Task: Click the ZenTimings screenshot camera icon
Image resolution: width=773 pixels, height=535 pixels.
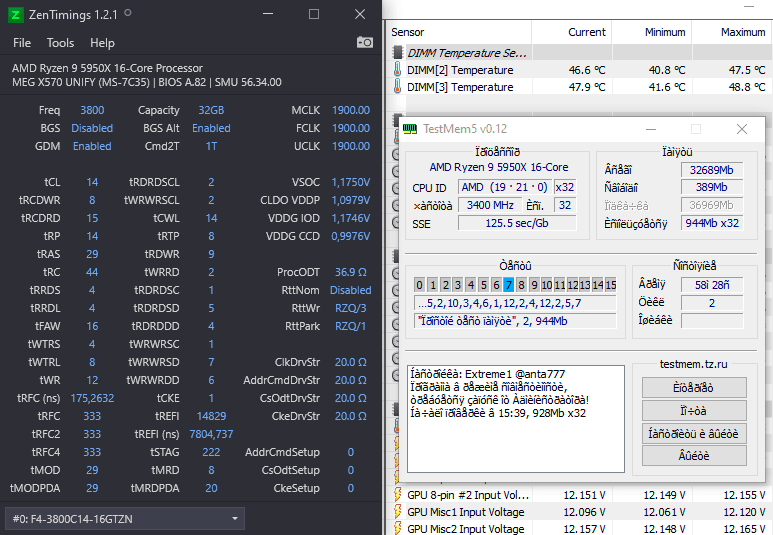Action: 365,42
